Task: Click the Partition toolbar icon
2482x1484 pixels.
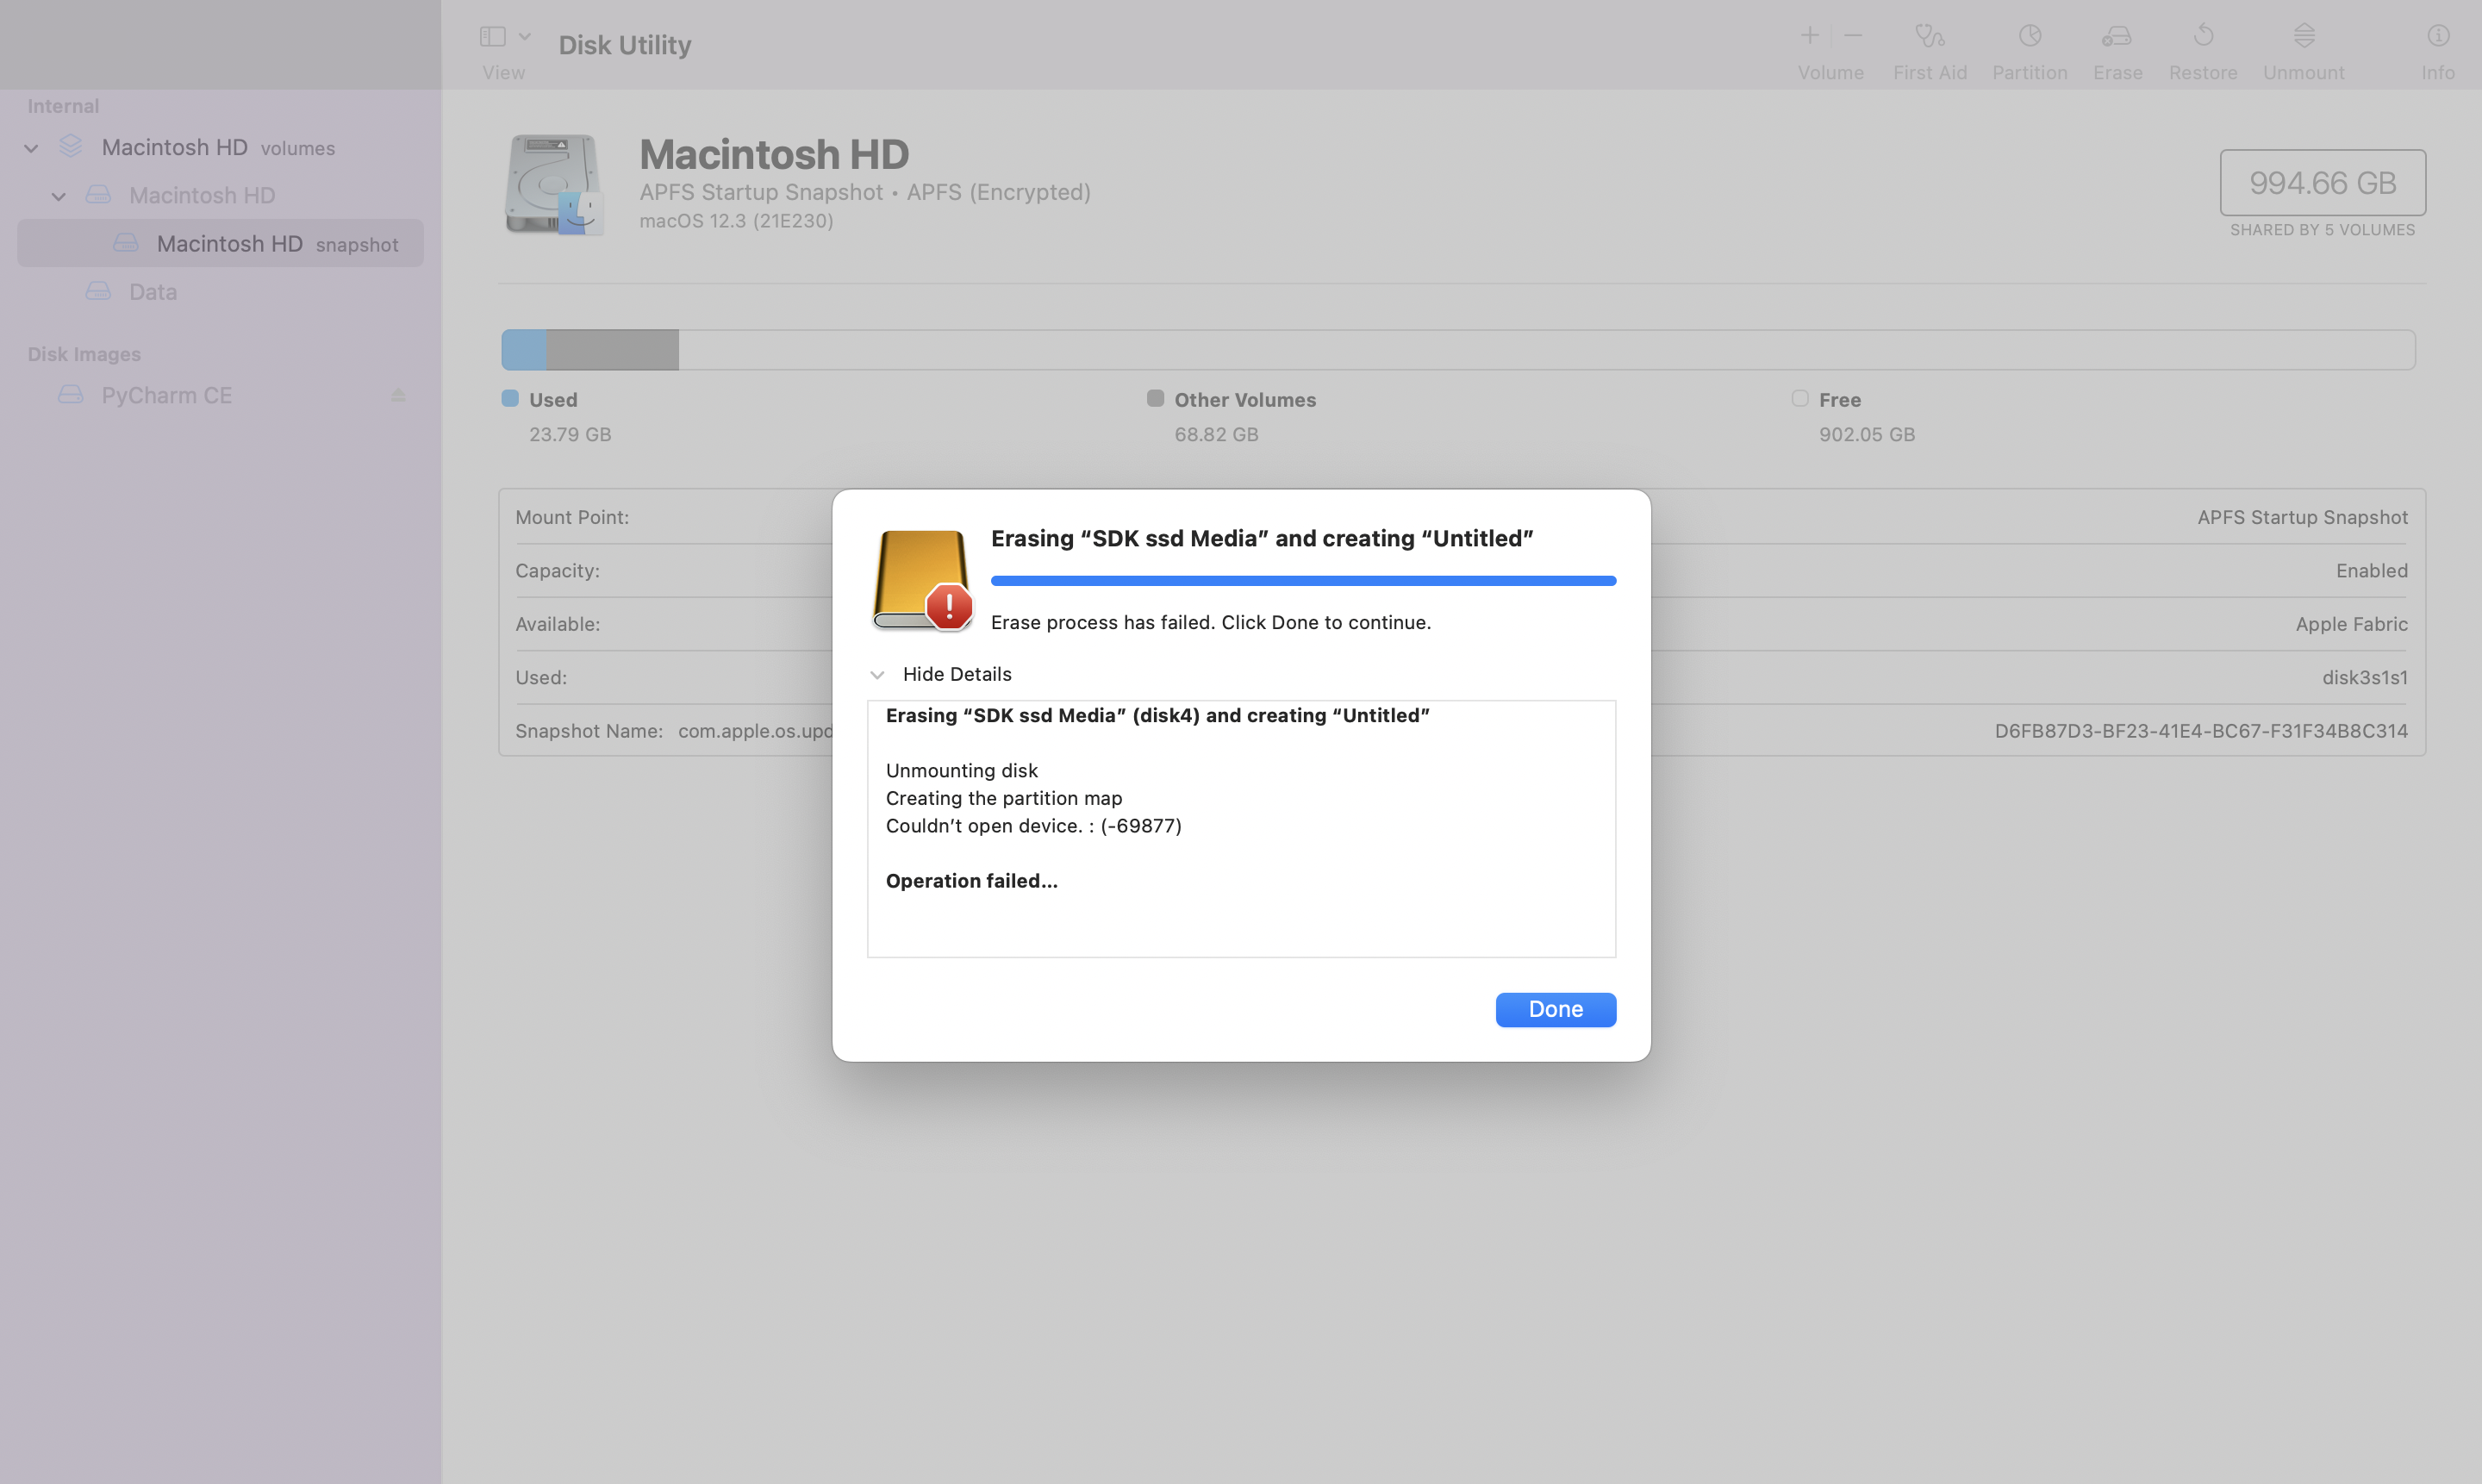Action: pos(2029,37)
